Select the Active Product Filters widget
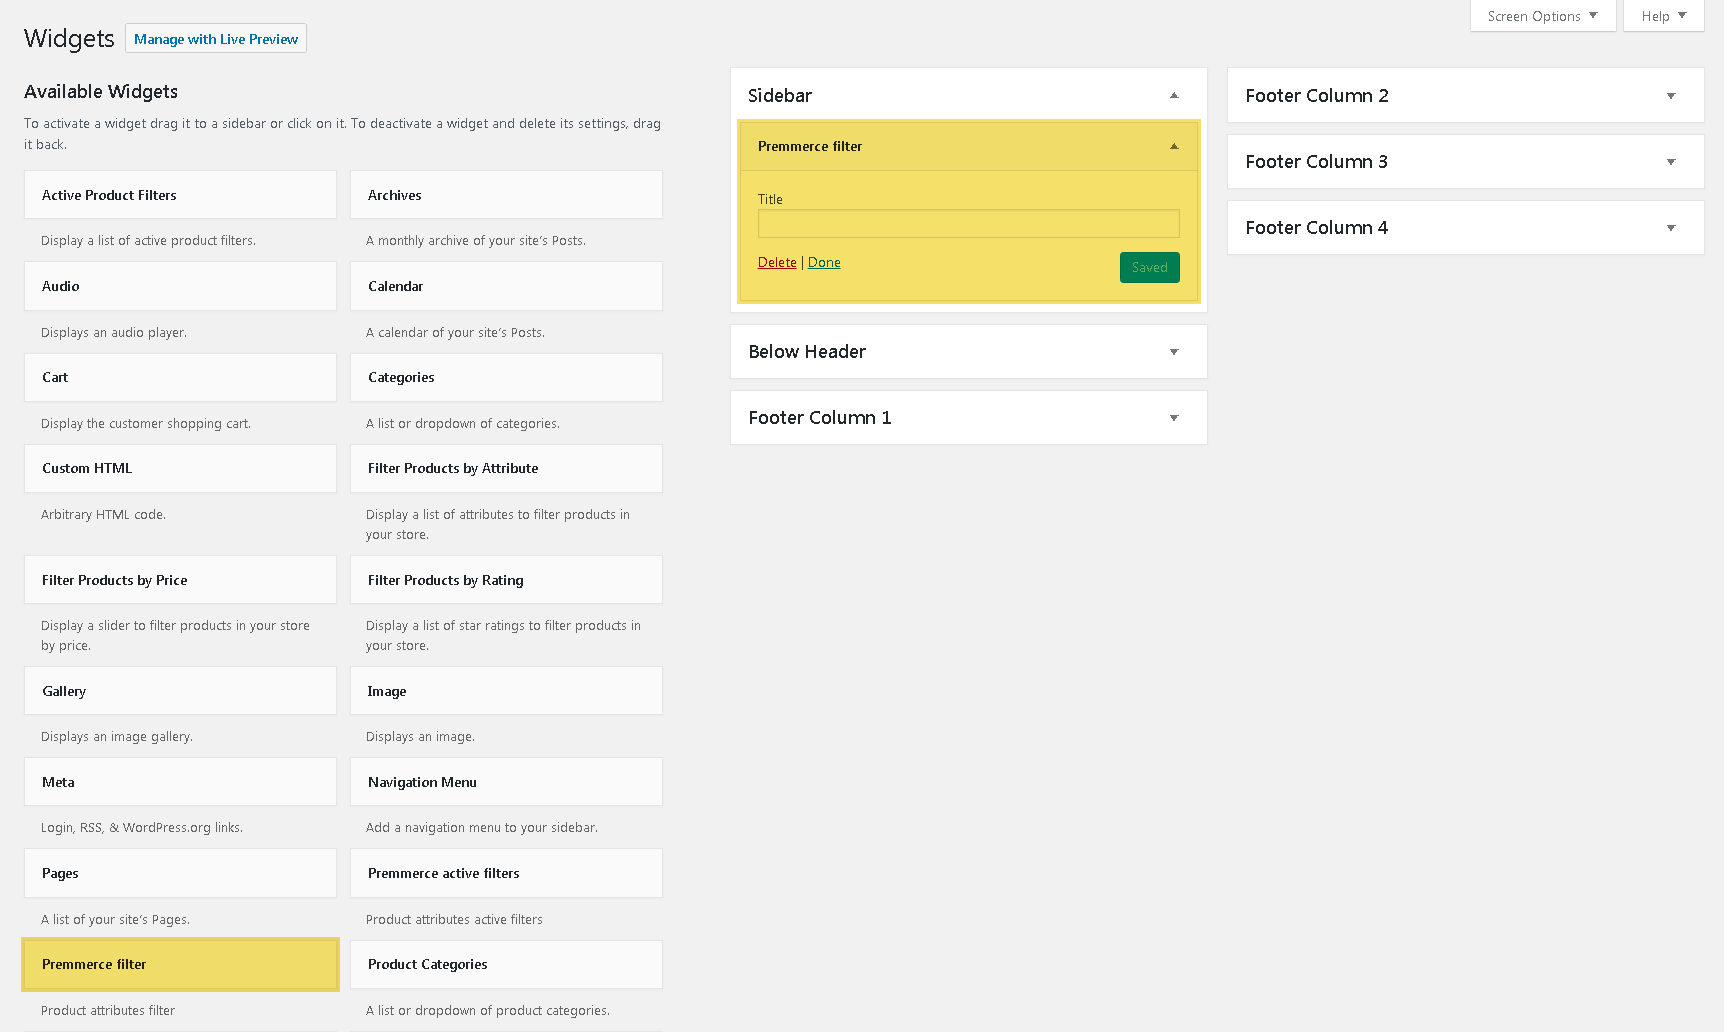 coord(181,195)
